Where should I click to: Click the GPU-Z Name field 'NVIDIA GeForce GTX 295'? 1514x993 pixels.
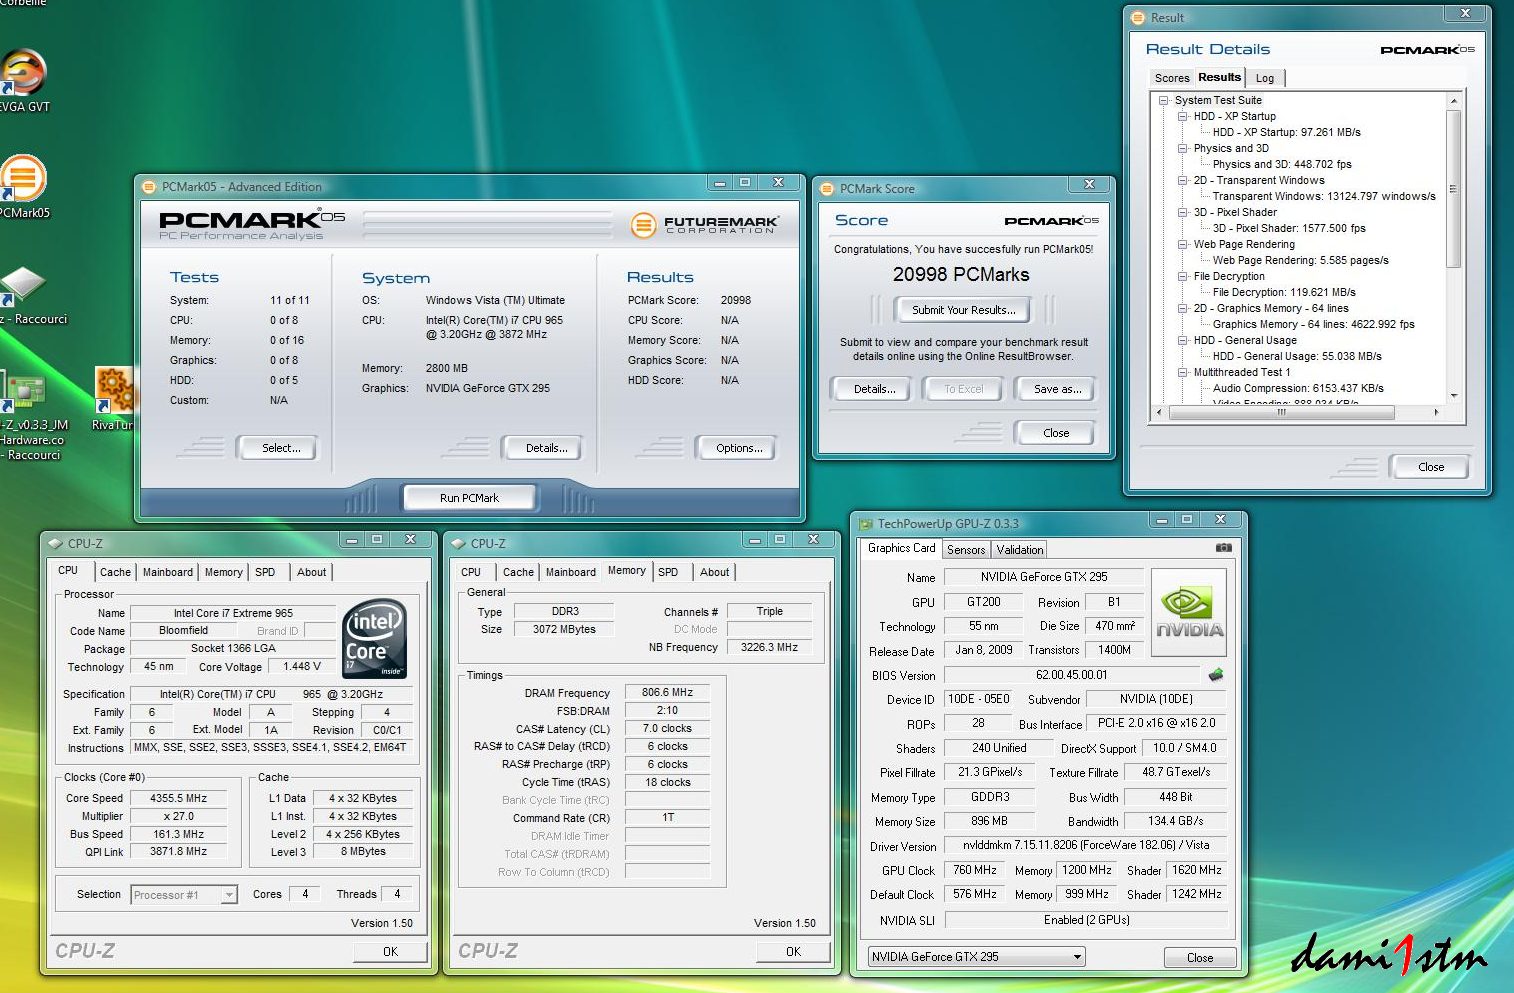(1043, 577)
